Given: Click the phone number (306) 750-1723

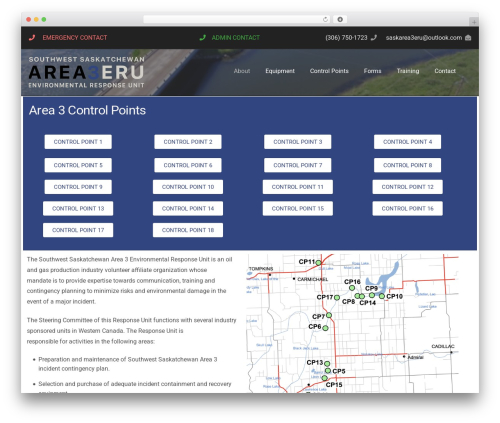Looking at the screenshot, I should [346, 38].
